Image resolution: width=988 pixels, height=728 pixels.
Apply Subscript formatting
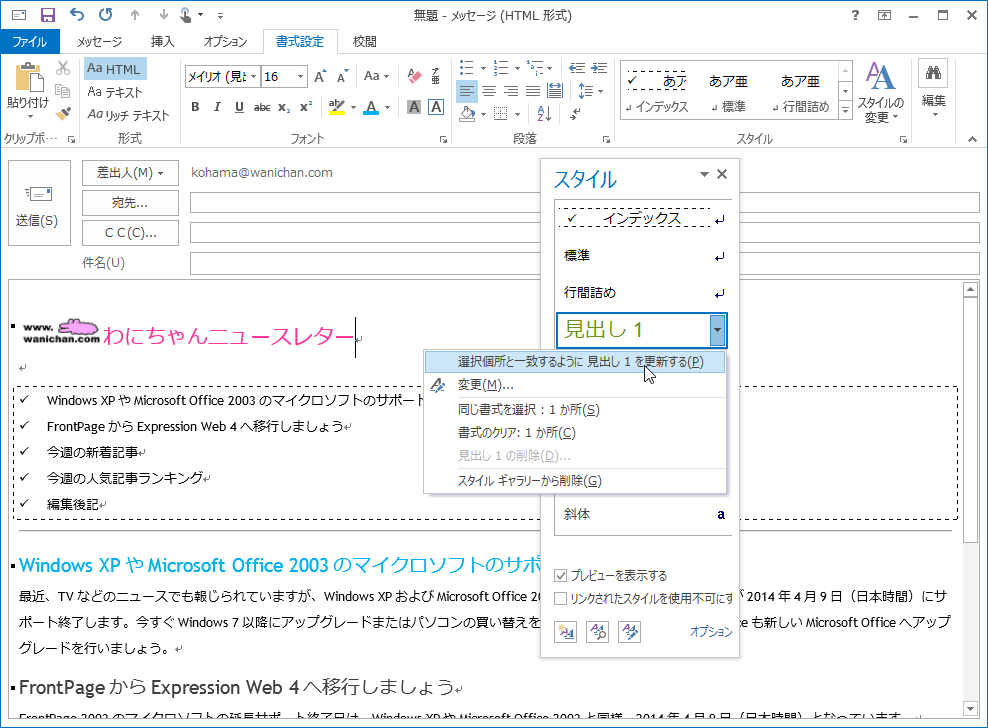point(284,108)
